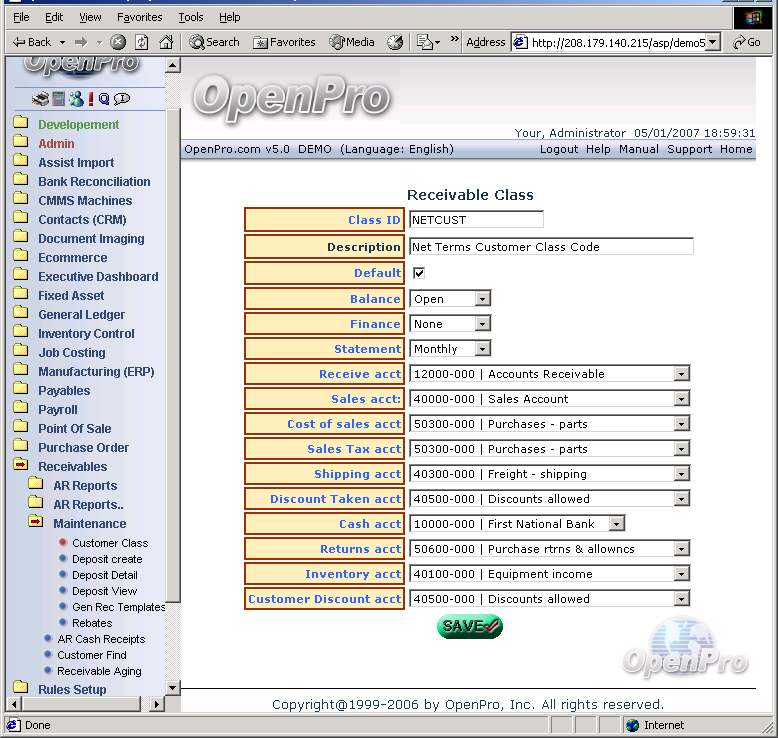The width and height of the screenshot is (778, 738).
Task: Open the Favorites menu
Action: [x=139, y=17]
